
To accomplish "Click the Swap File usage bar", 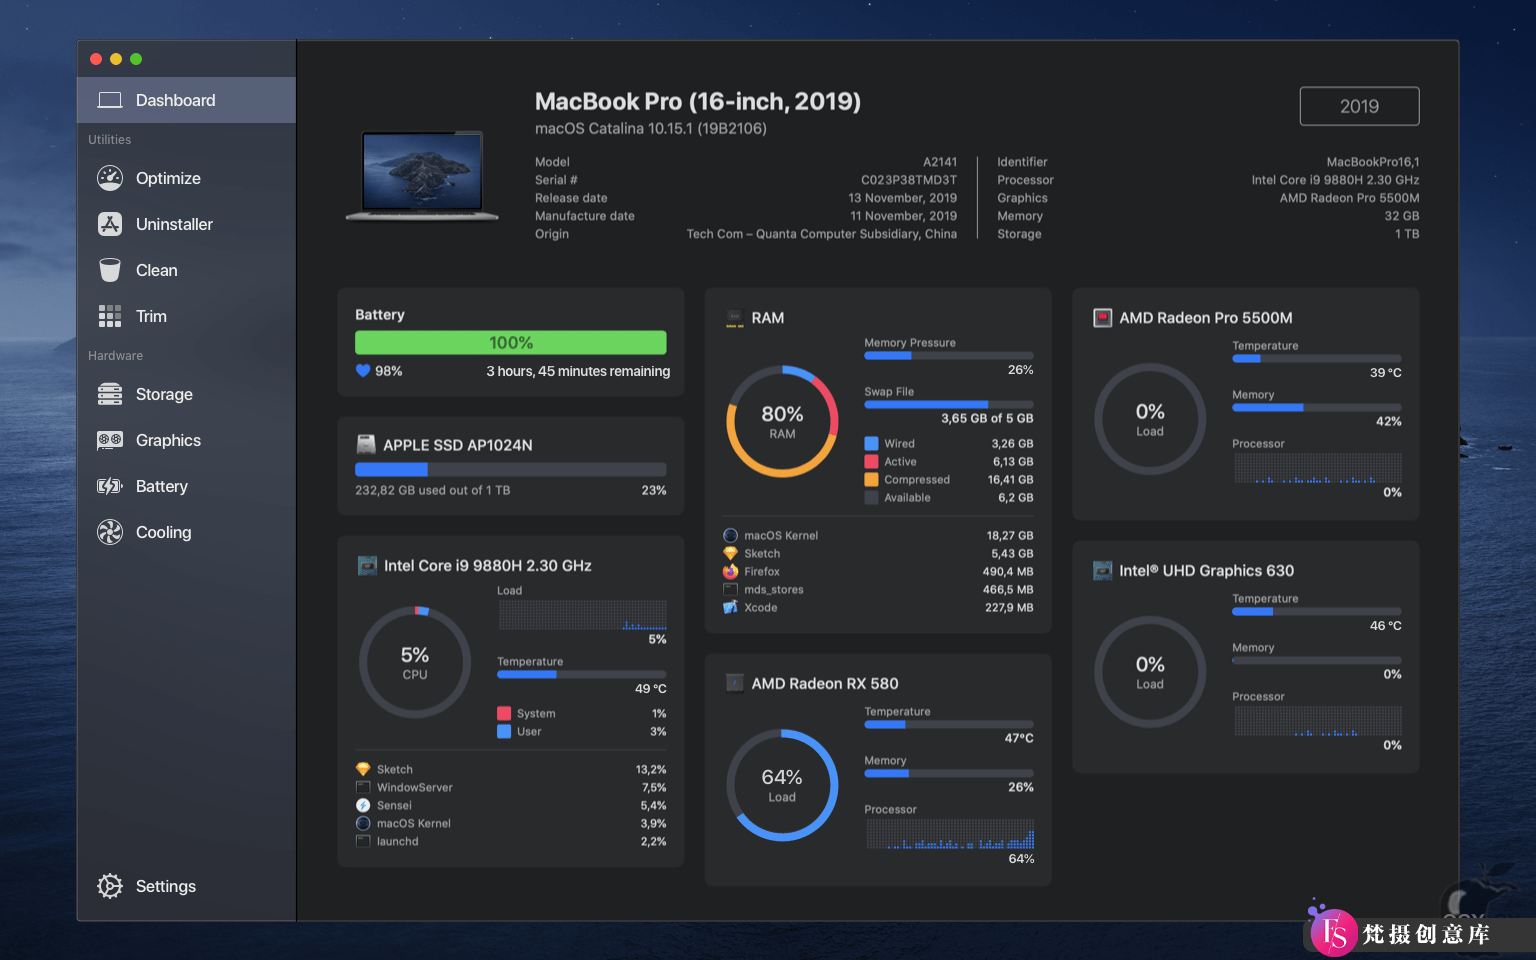I will (949, 404).
